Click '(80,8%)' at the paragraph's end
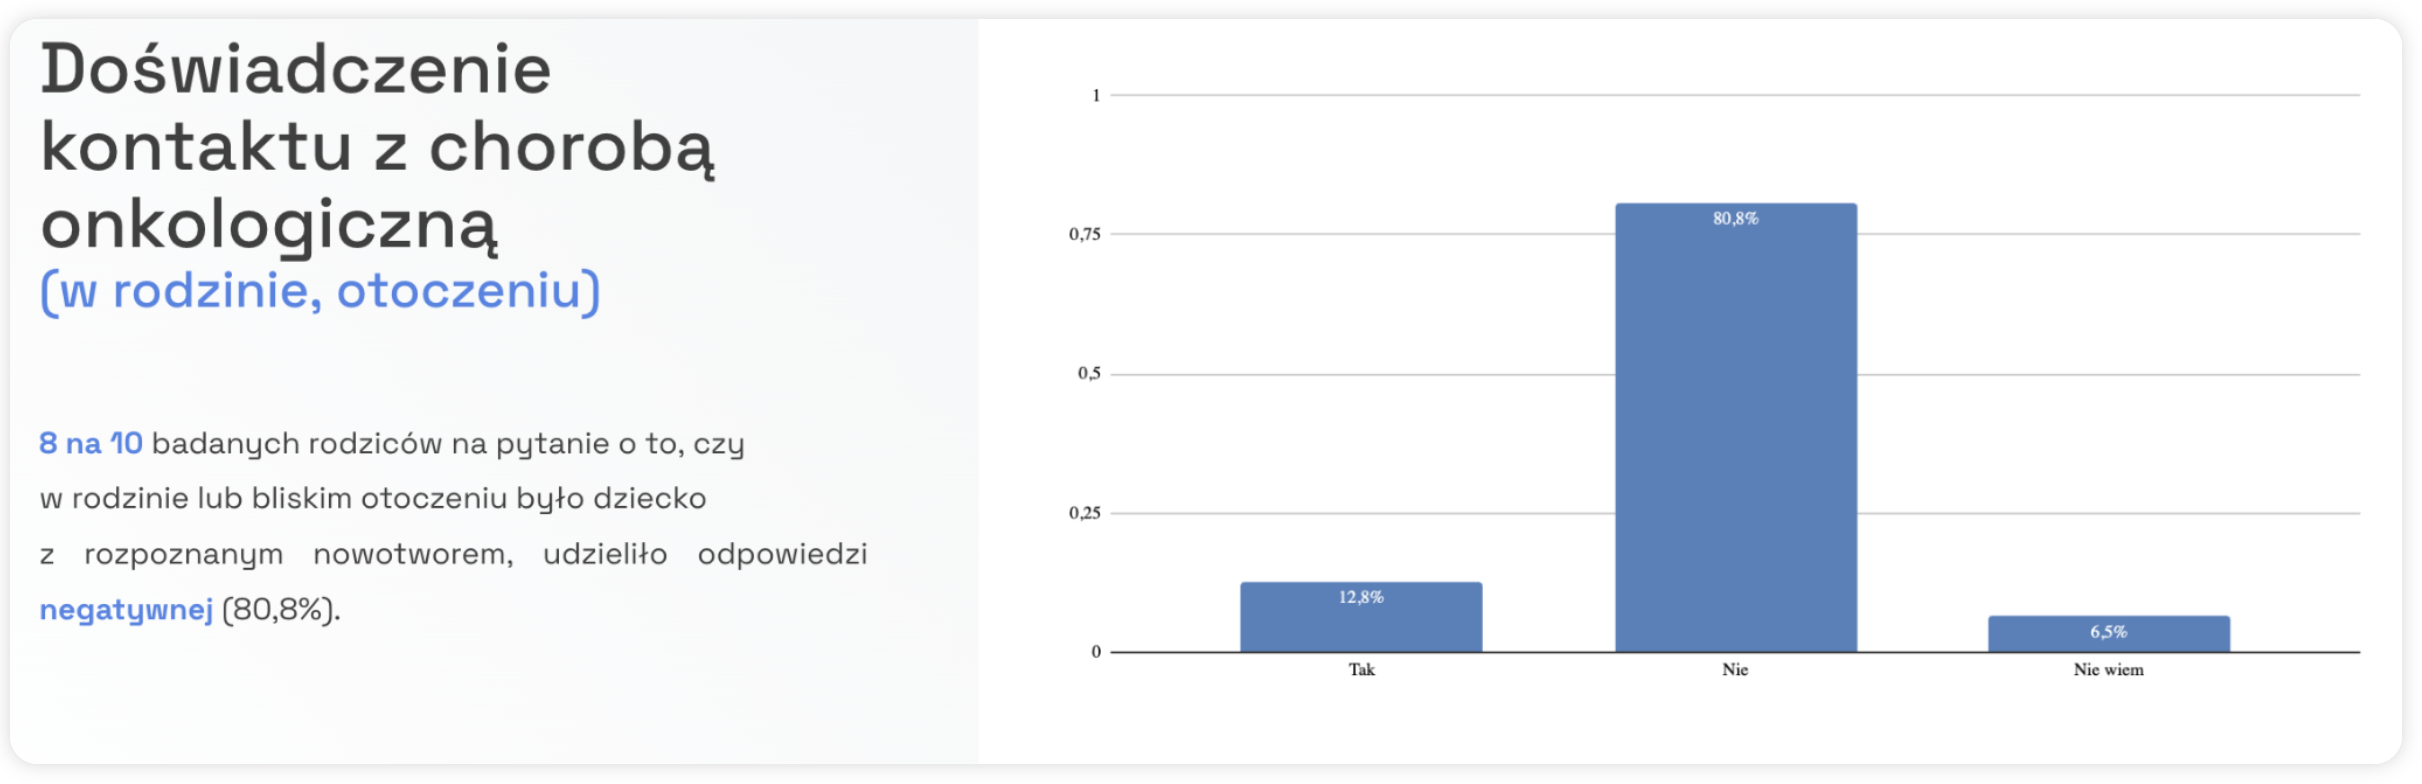Viewport: 2422px width, 784px height. click(x=281, y=609)
